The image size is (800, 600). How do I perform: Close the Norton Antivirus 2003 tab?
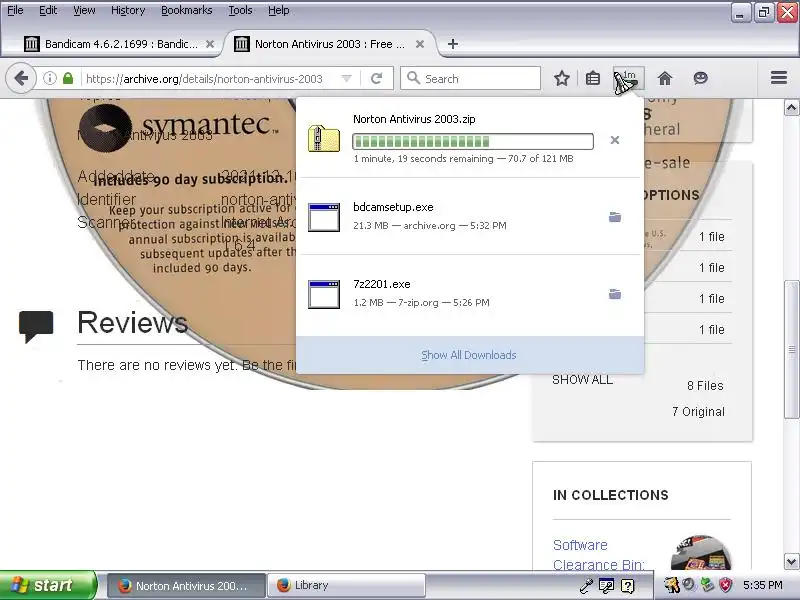(x=420, y=44)
